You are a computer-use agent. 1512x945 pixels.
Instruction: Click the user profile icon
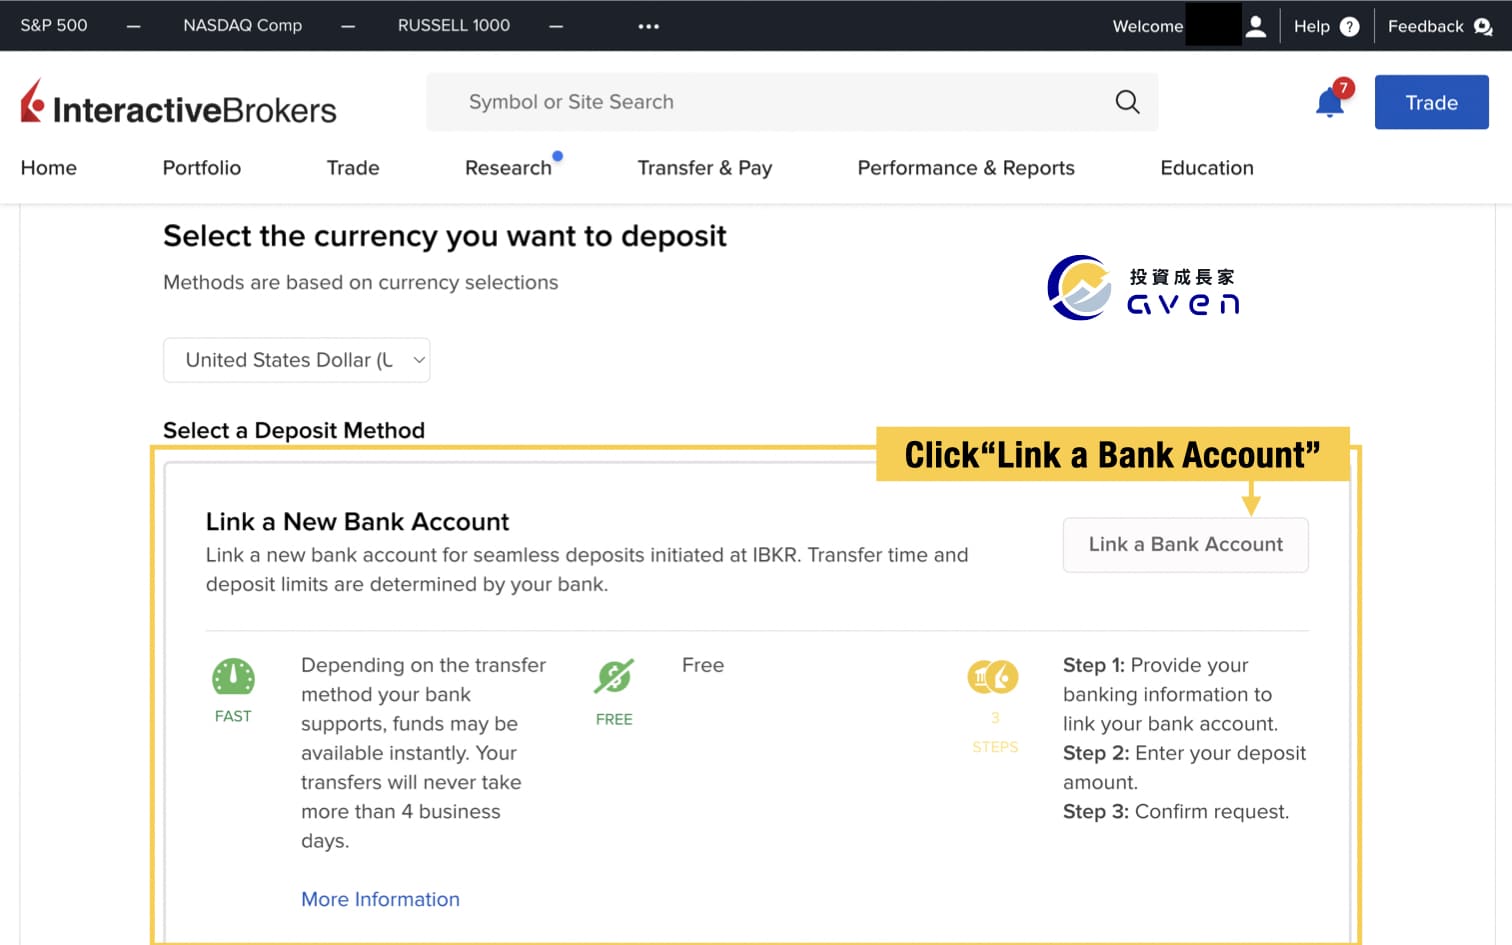click(x=1256, y=27)
